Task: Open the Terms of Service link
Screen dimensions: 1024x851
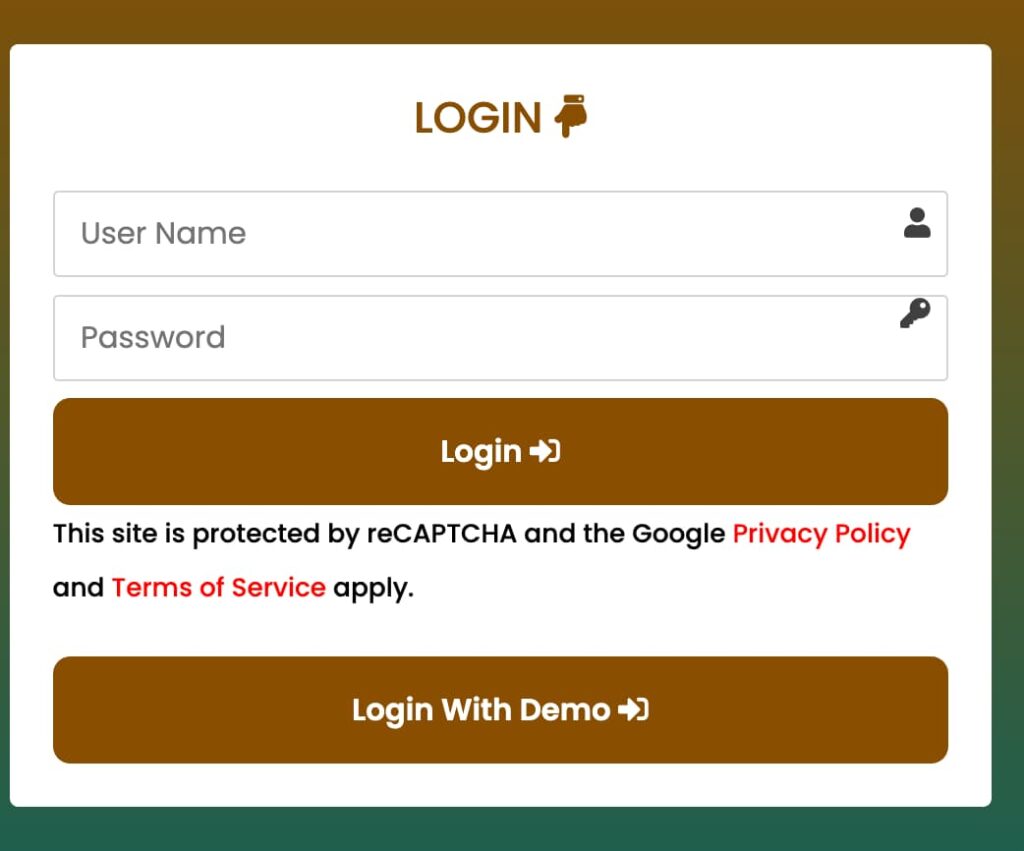Action: point(218,587)
